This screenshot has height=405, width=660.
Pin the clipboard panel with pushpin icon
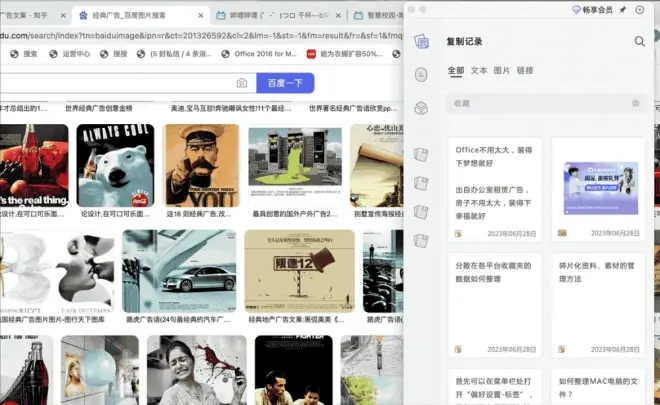click(x=623, y=10)
